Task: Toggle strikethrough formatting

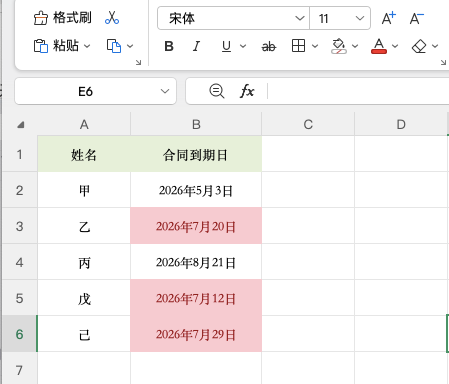Action: click(269, 46)
